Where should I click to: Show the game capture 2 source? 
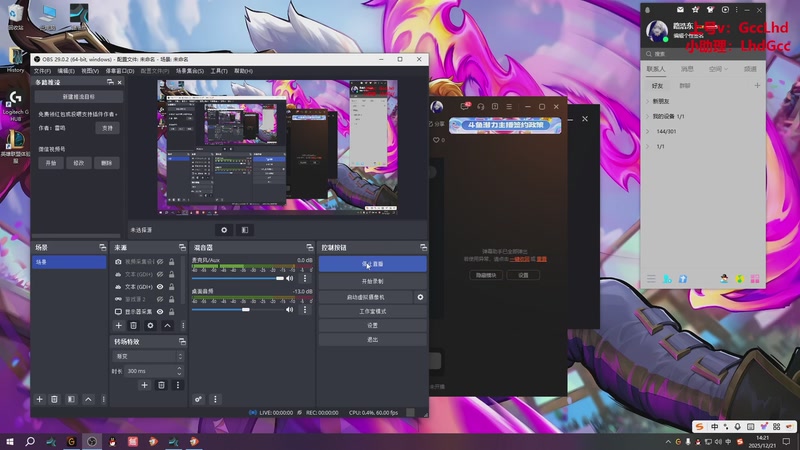pos(160,299)
